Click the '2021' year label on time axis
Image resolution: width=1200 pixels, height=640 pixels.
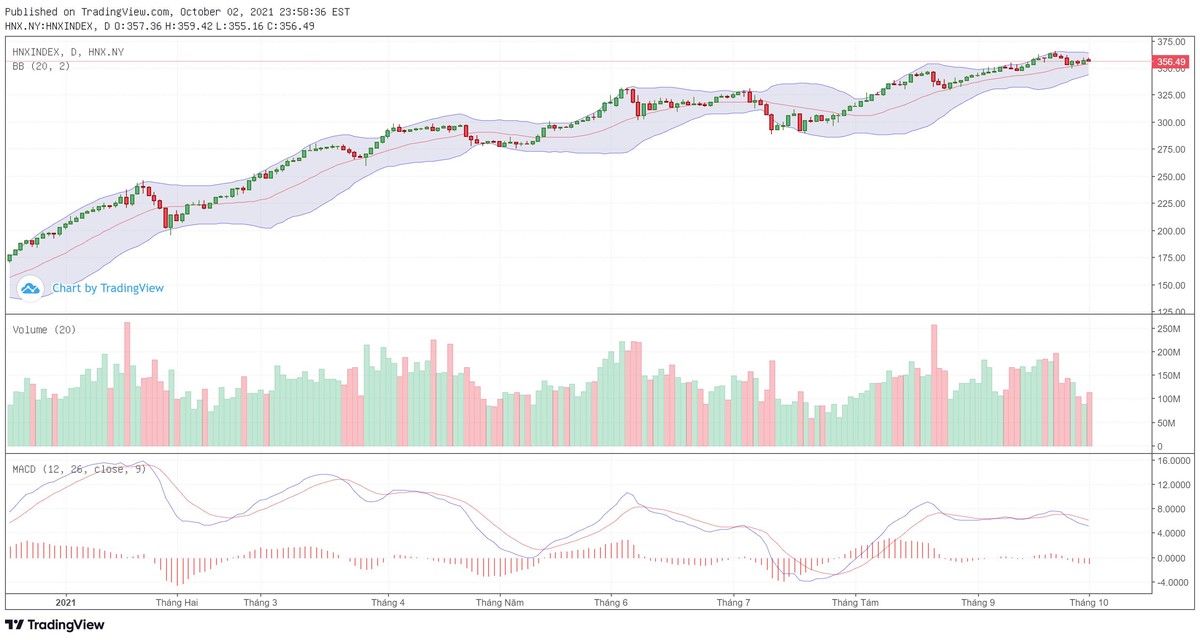[65, 603]
